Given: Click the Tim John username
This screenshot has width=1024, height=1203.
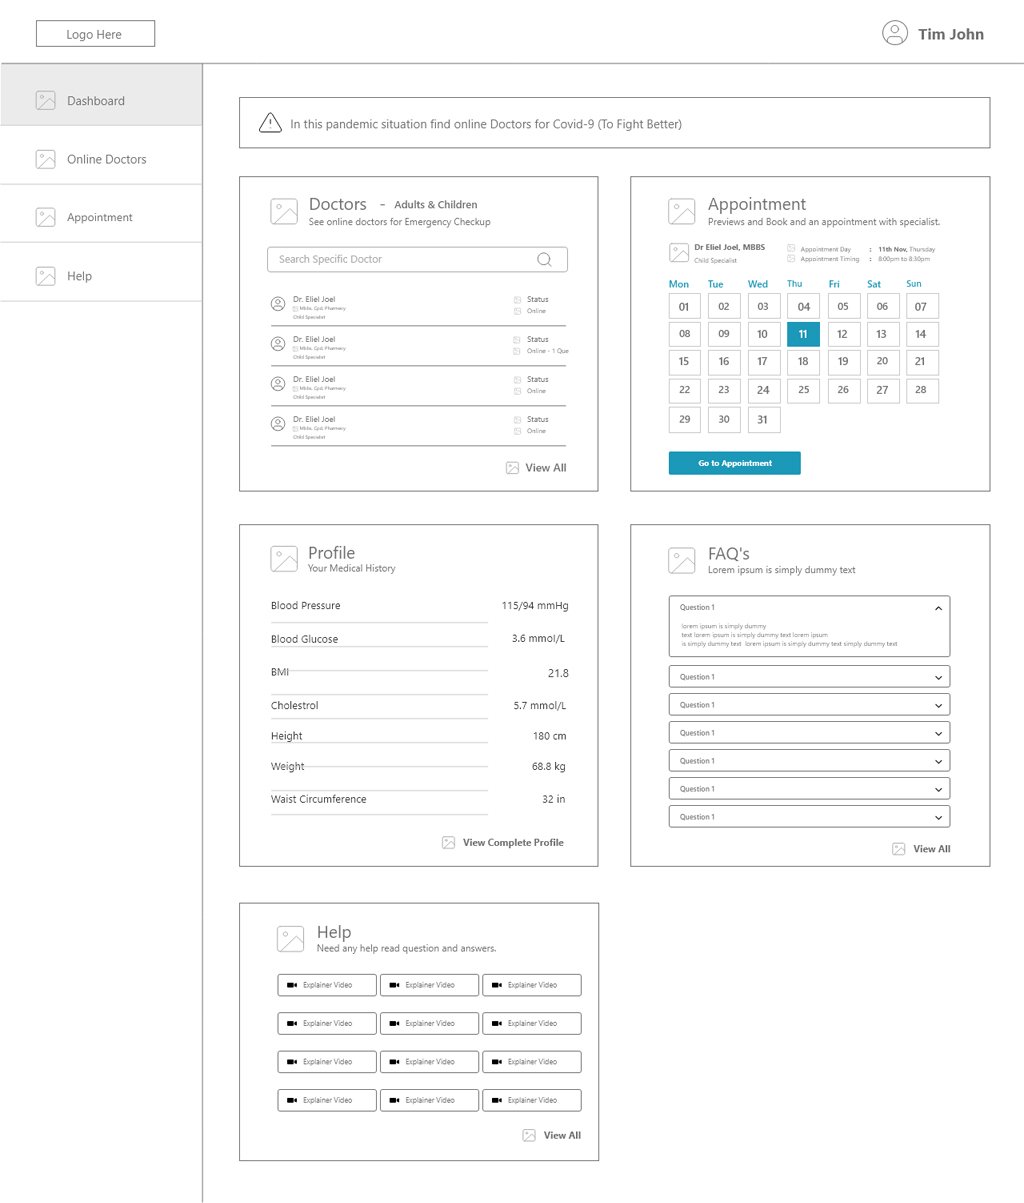Looking at the screenshot, I should 951,34.
